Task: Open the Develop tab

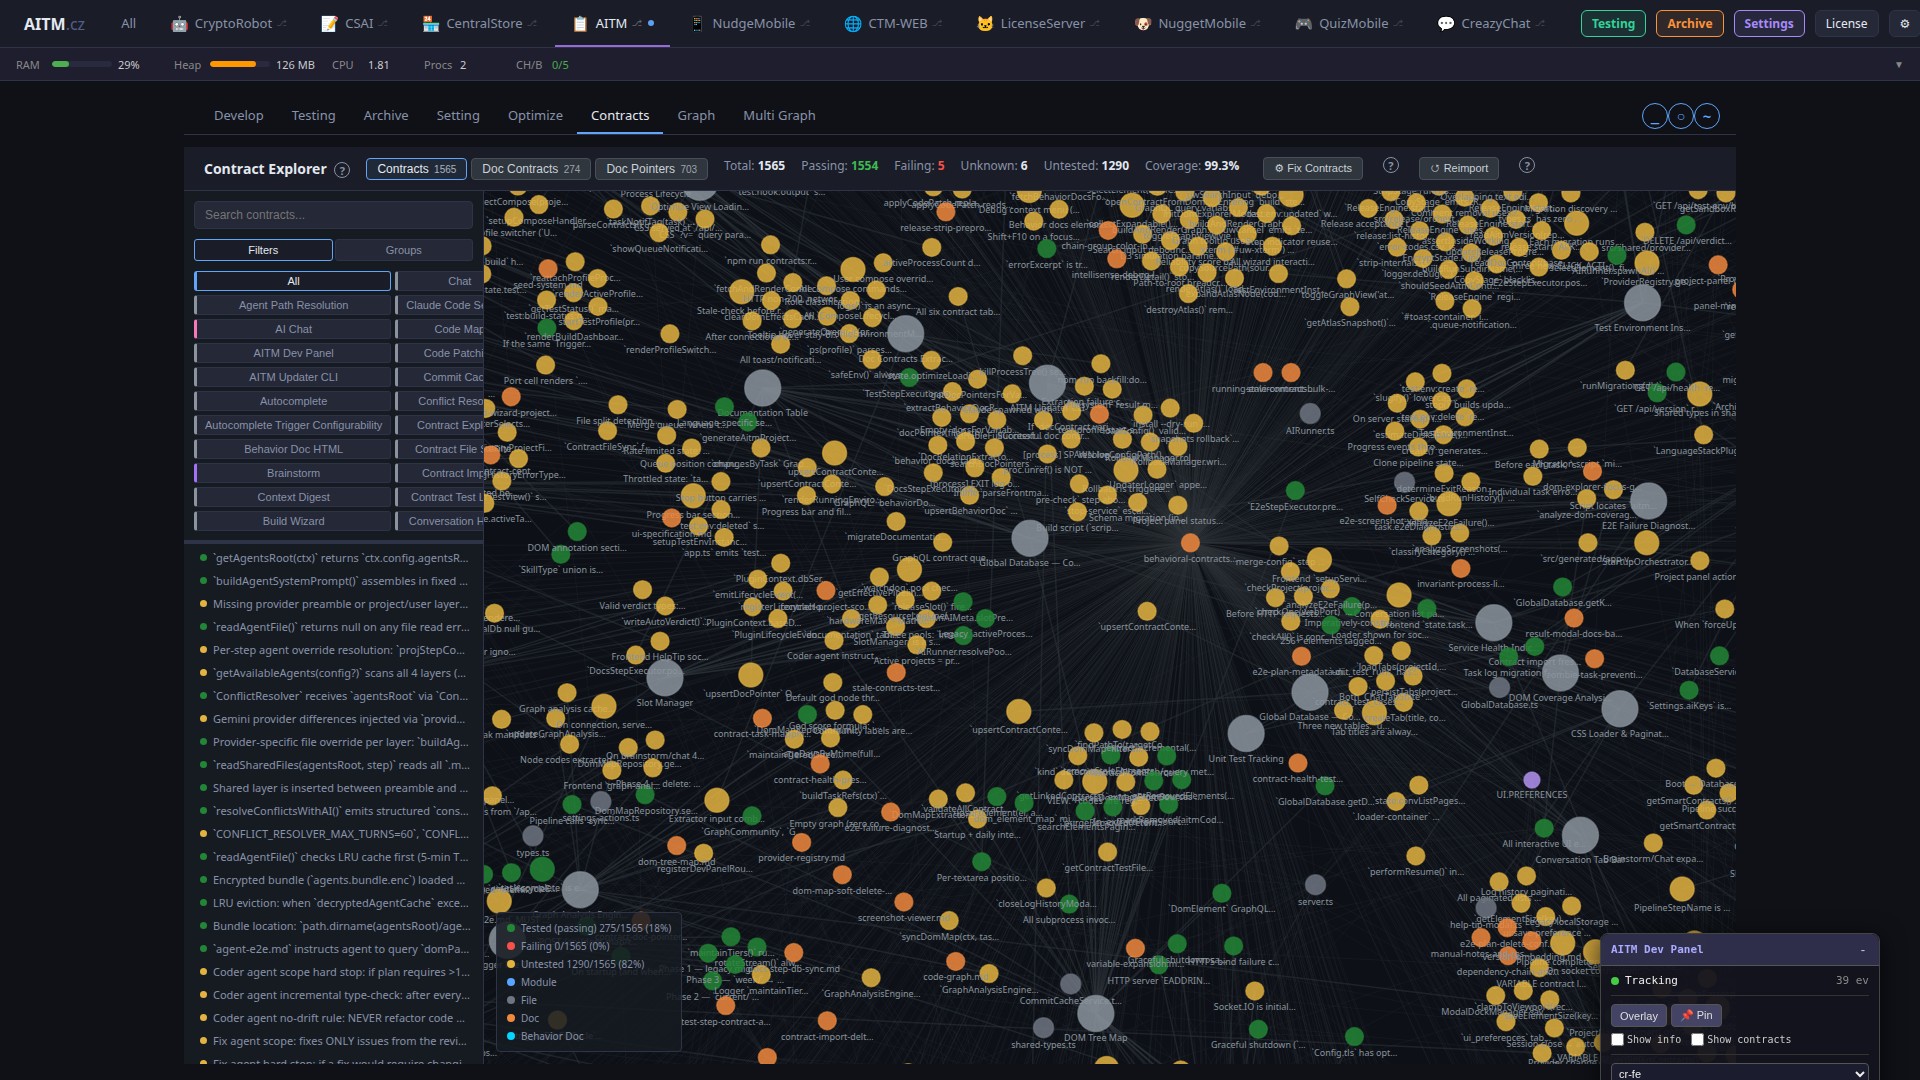Action: click(x=239, y=116)
